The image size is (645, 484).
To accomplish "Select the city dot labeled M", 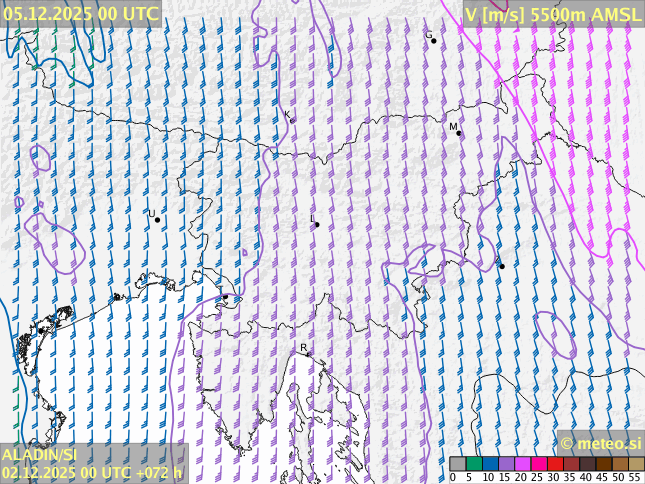I will (x=459, y=132).
